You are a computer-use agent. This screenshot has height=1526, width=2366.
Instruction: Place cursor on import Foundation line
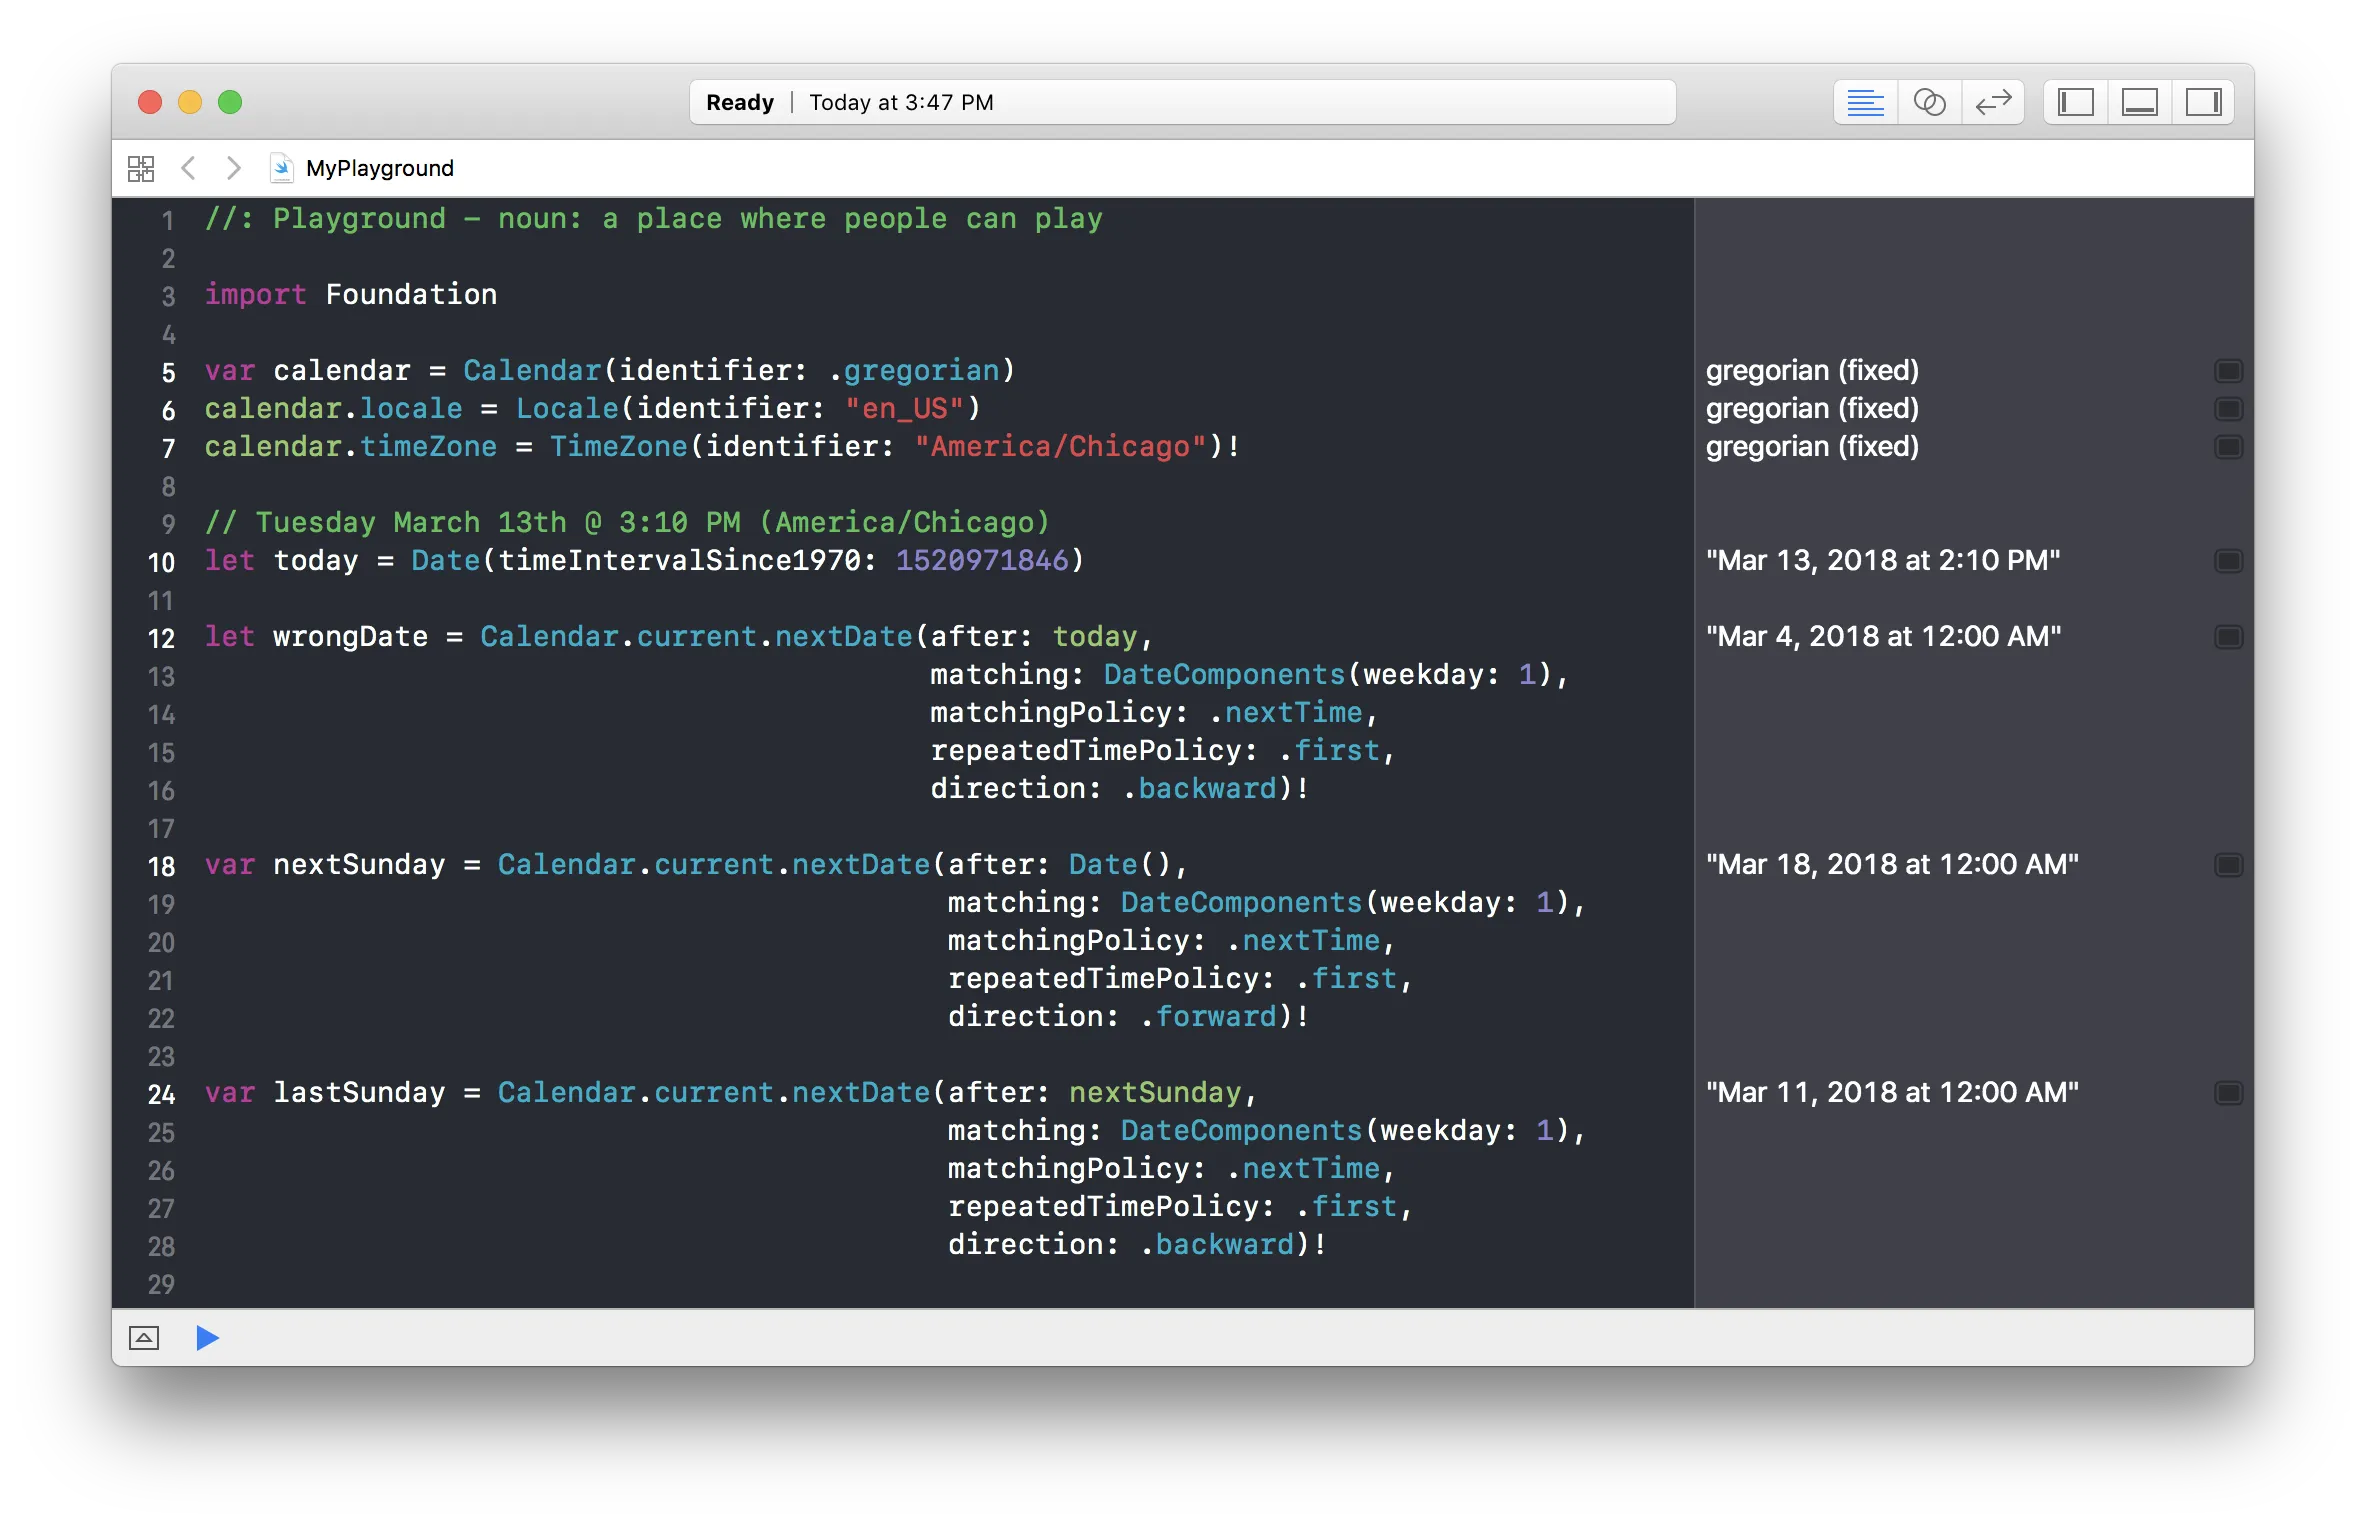[x=351, y=295]
